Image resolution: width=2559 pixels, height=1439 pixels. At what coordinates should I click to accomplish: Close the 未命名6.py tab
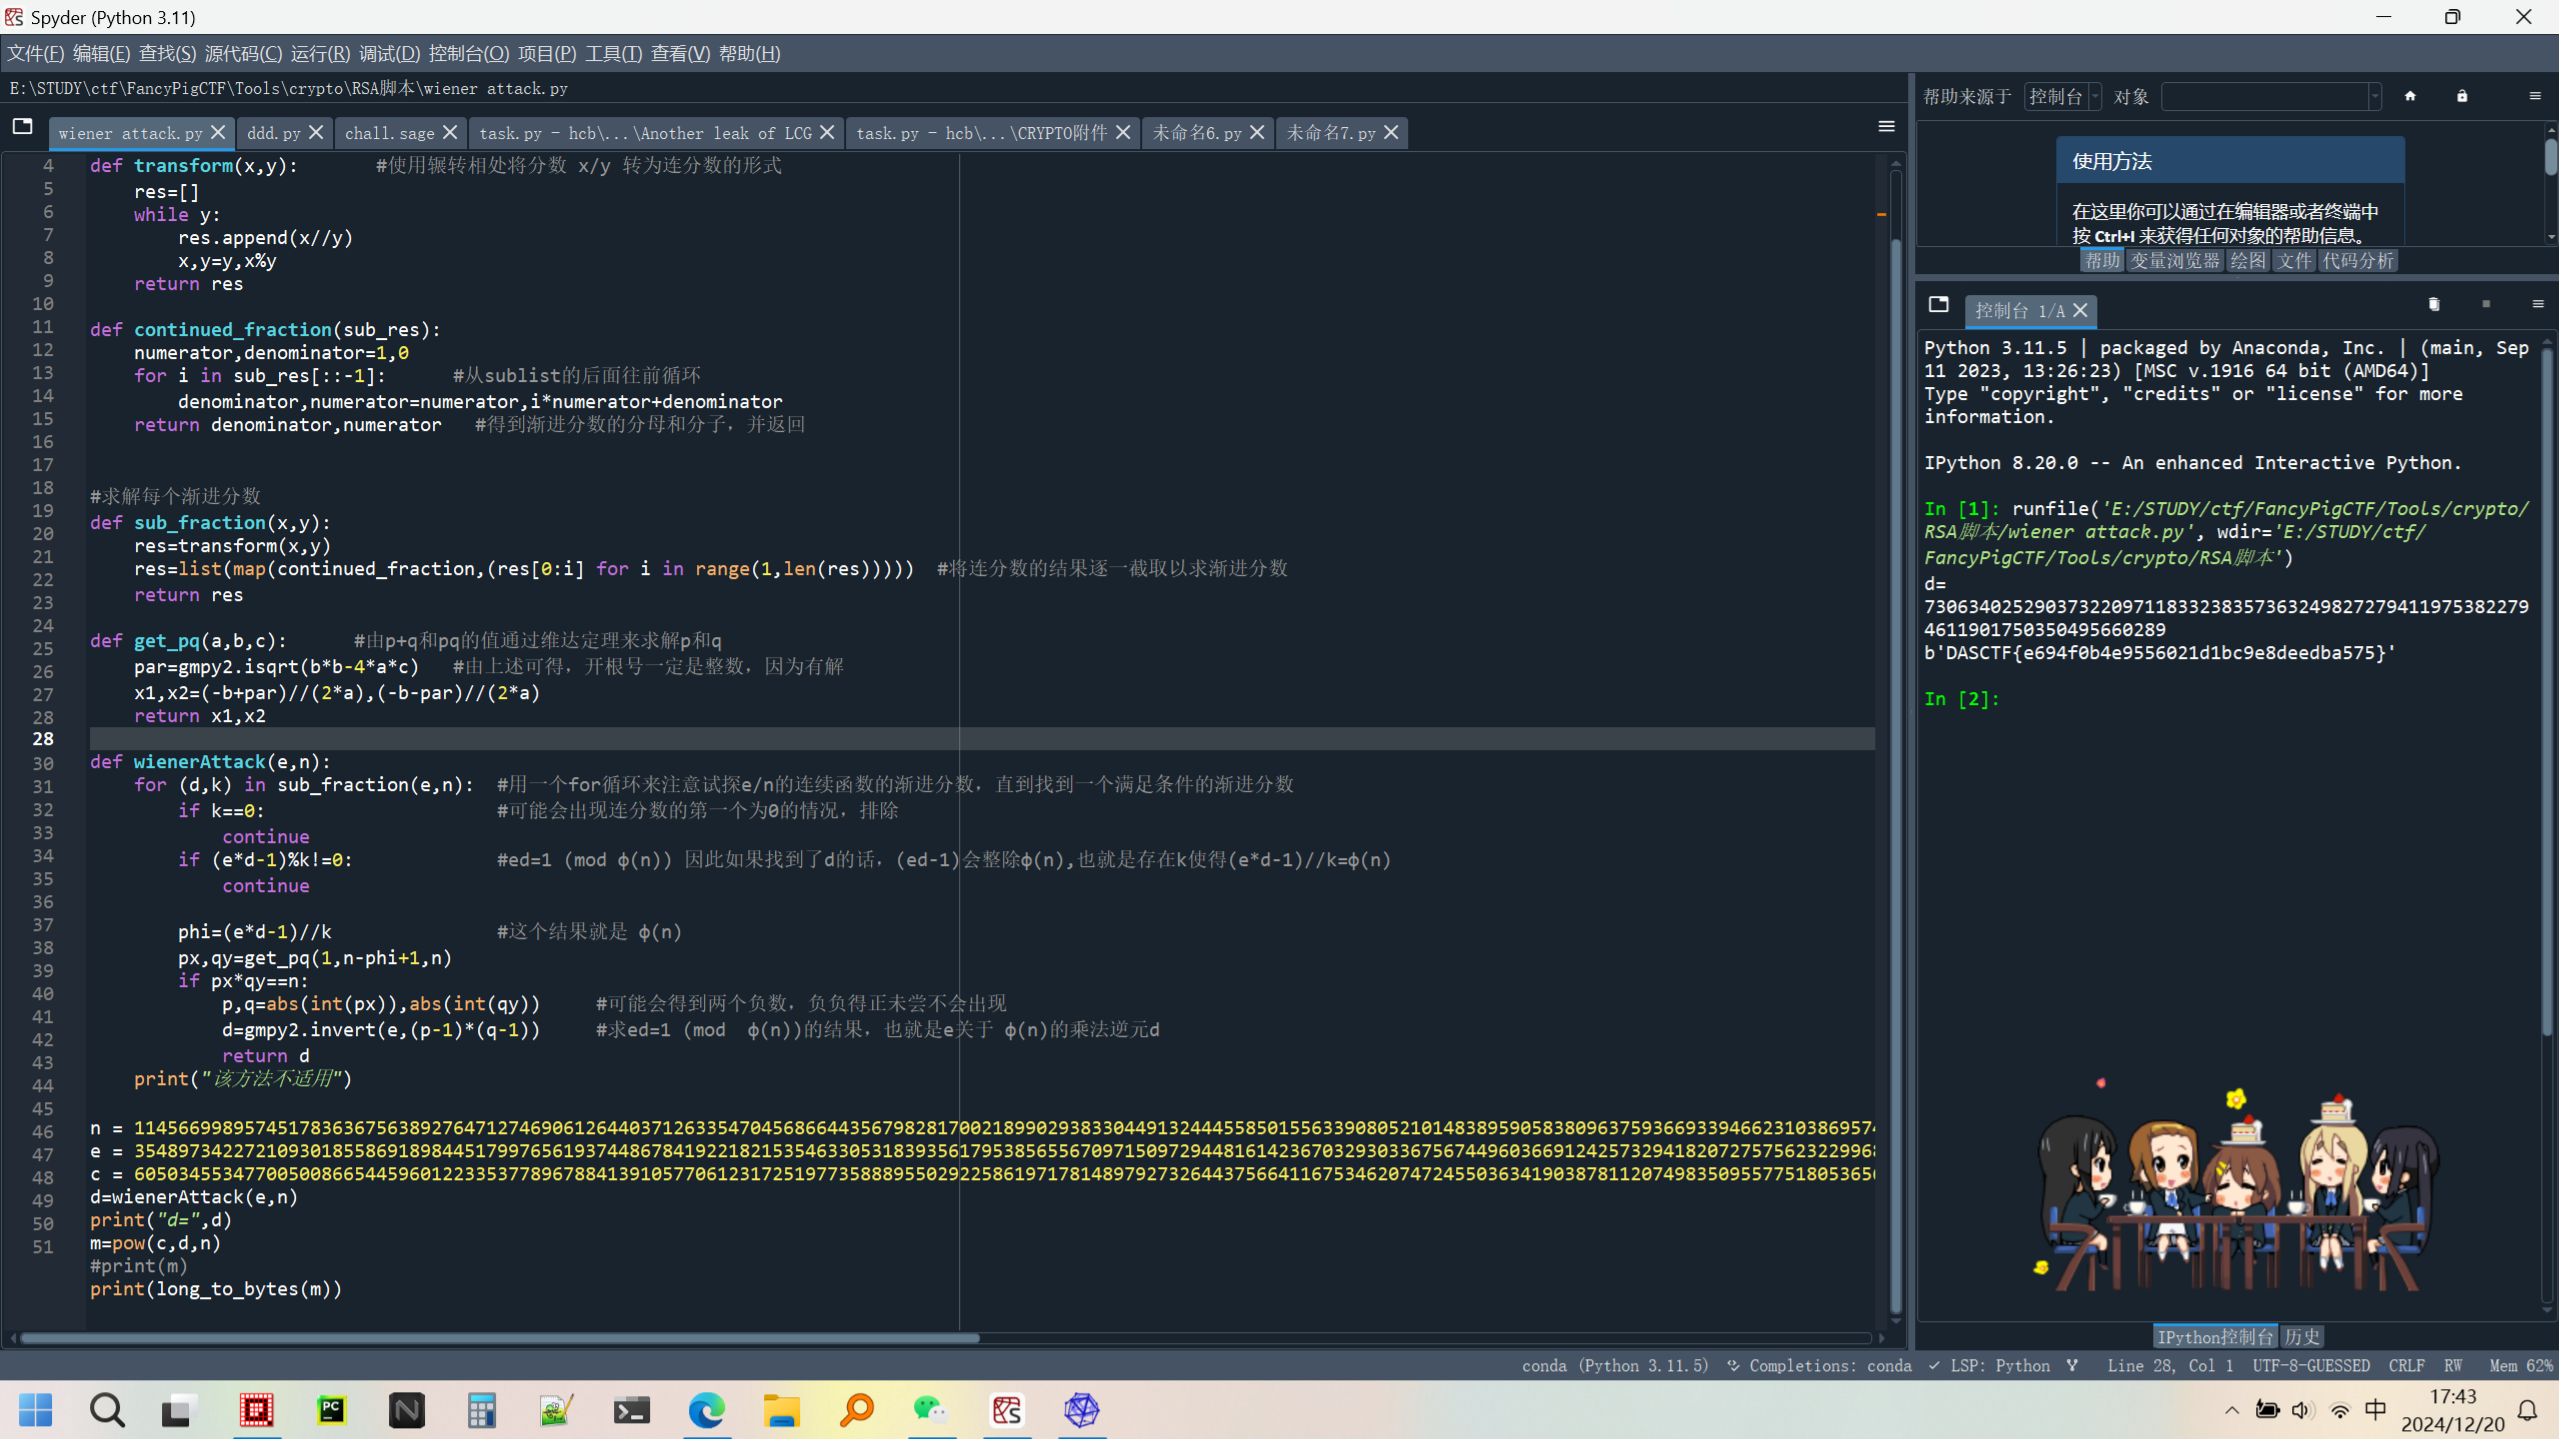[x=1257, y=132]
